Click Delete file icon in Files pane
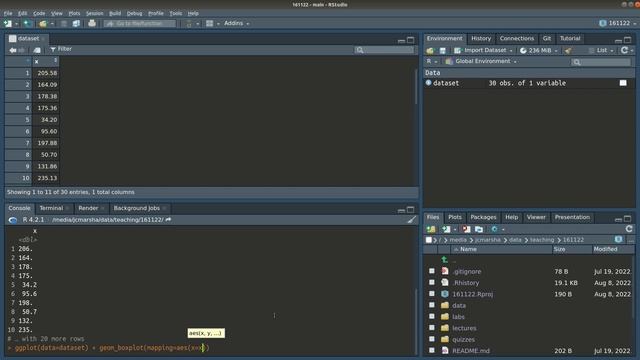 tap(466, 229)
